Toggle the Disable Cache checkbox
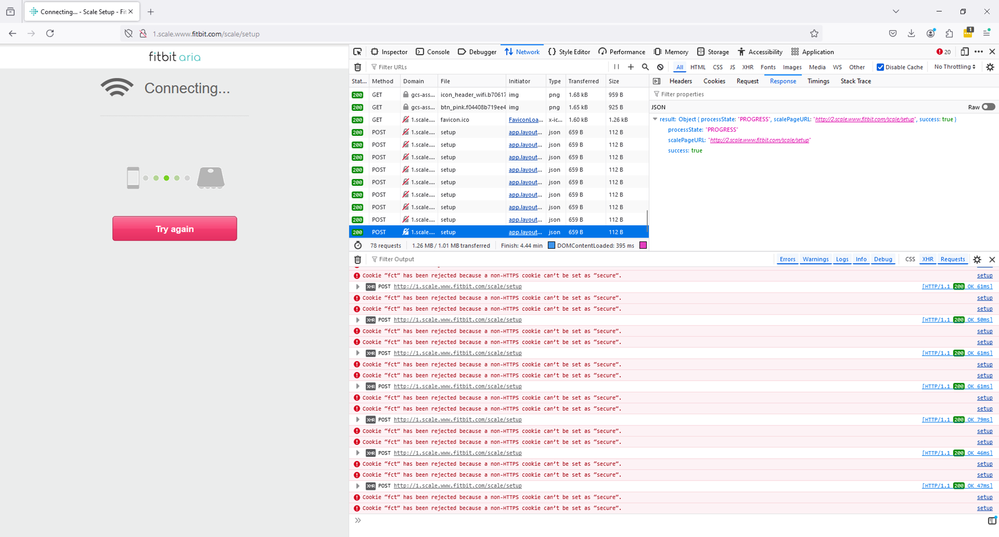This screenshot has height=537, width=999. 880,67
